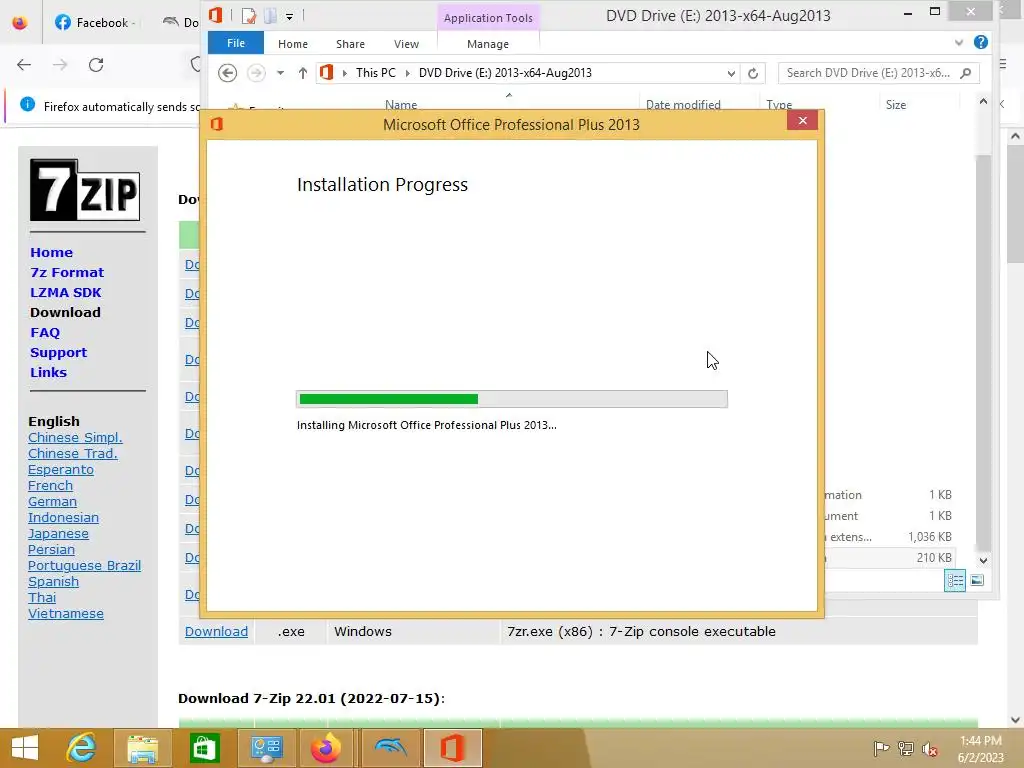Refresh the DVD Drive folder view
1024x768 pixels.
(753, 73)
